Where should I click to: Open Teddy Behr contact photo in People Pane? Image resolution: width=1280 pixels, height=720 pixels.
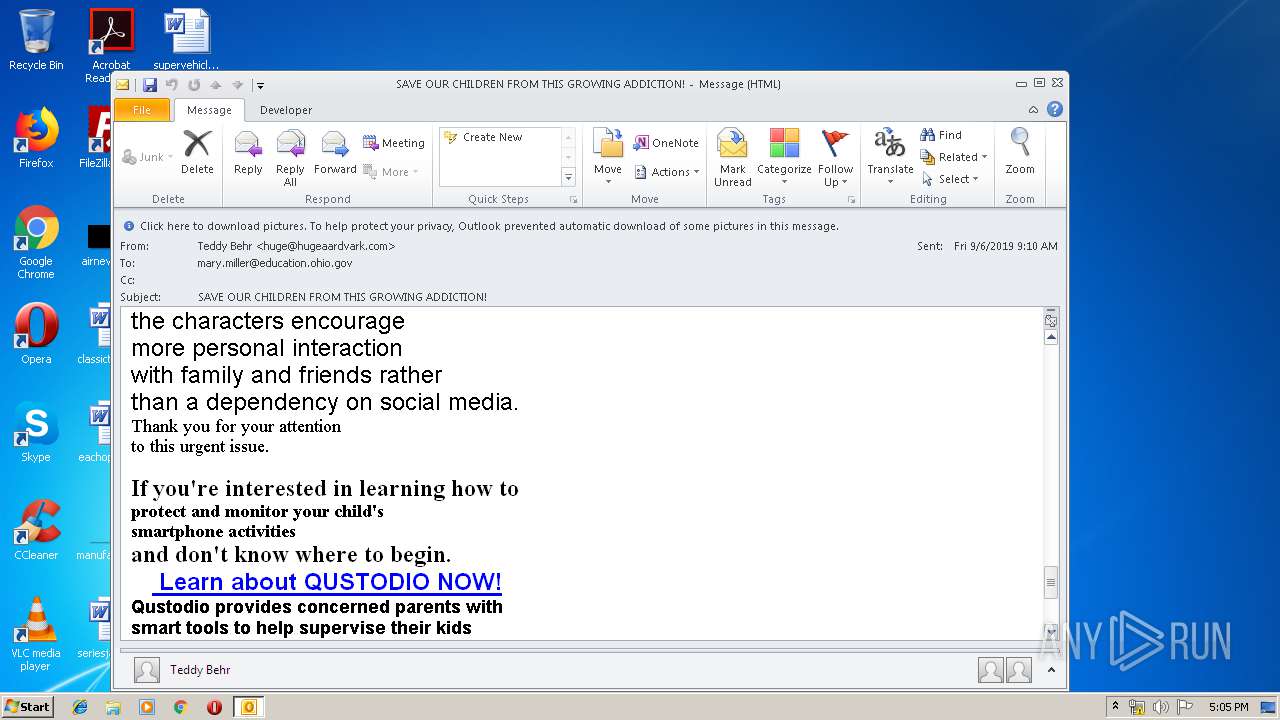147,670
